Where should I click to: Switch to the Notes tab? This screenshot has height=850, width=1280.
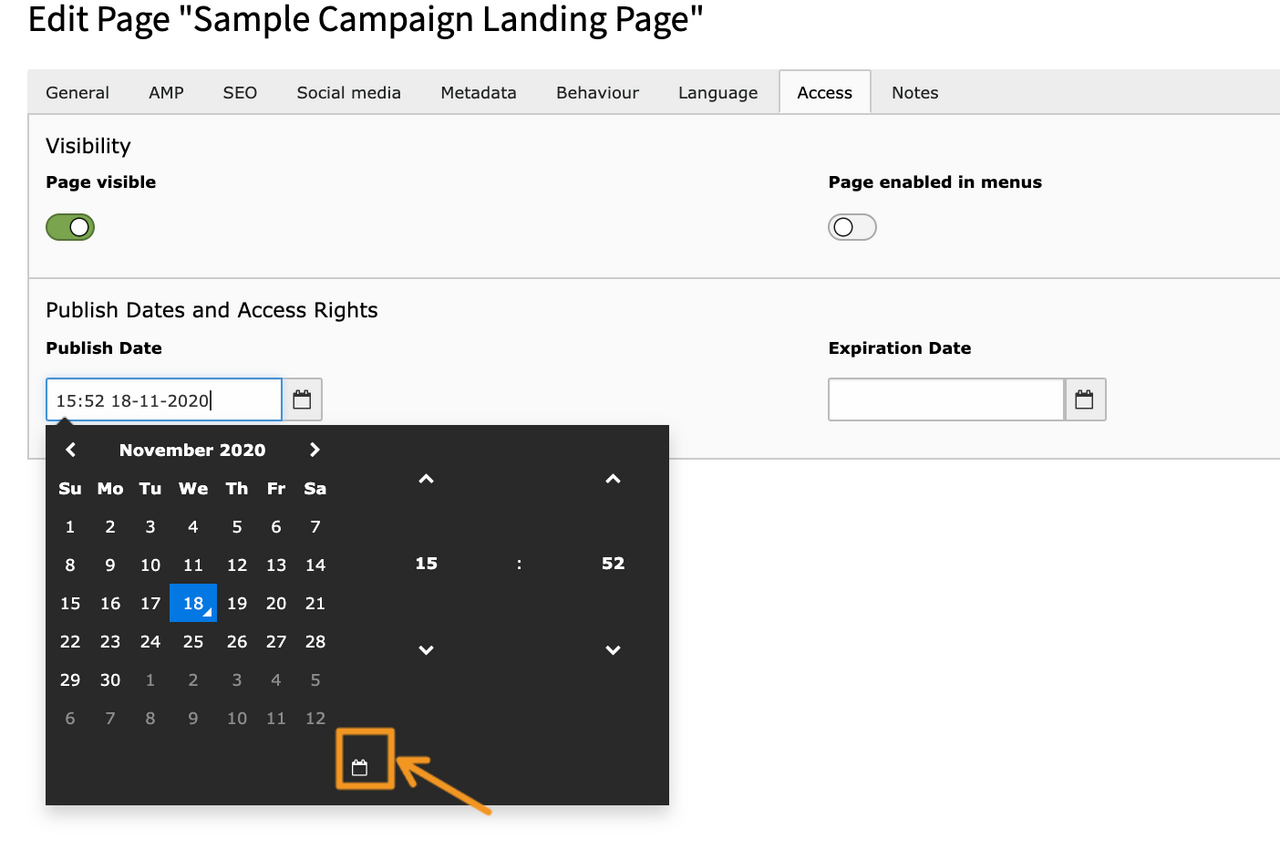pos(914,92)
